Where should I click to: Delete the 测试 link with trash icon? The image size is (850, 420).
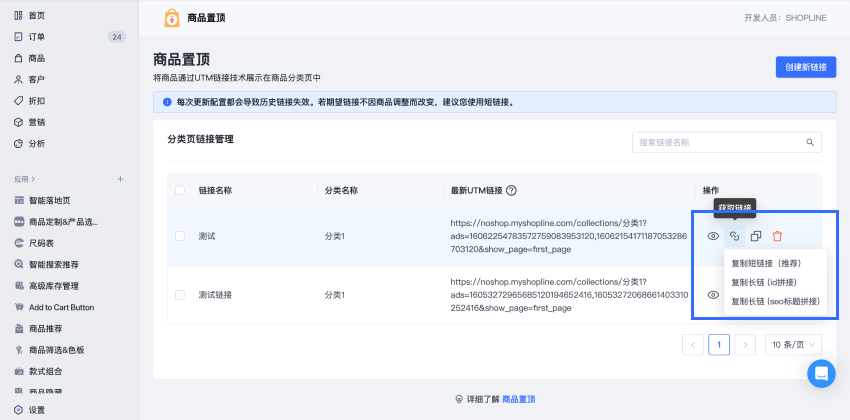point(777,236)
